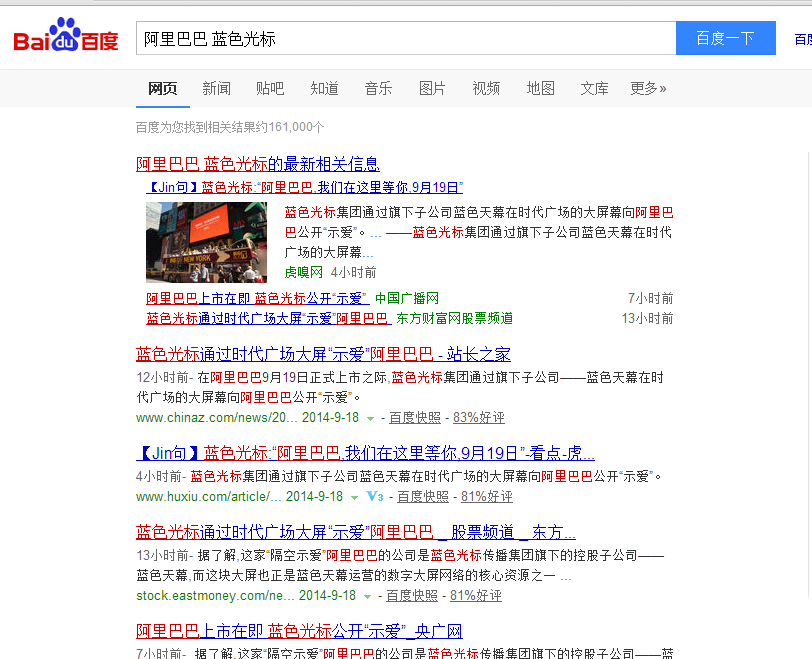Open 81%好评 link on eastmoney result

tap(475, 595)
